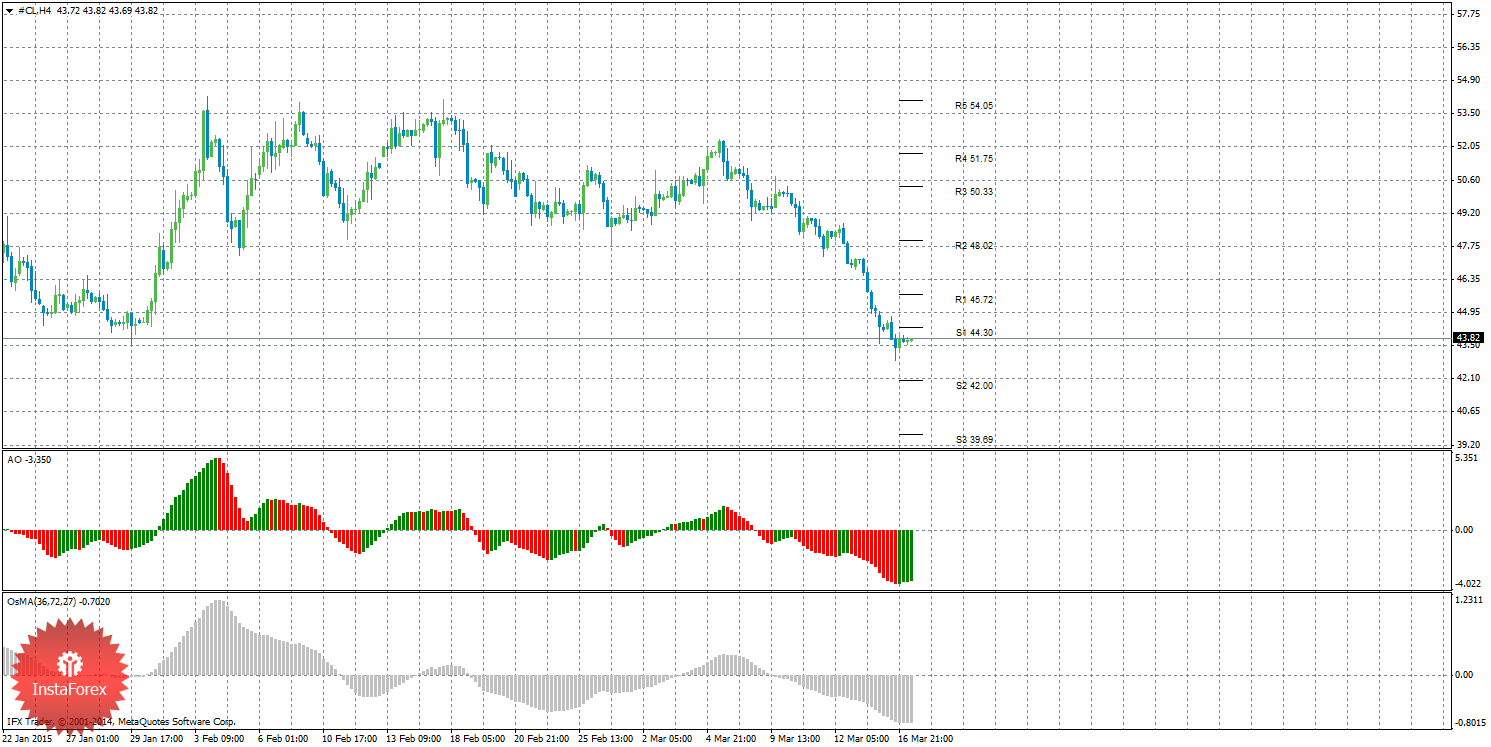Click the OsMA scale maximum 1.2311
This screenshot has height=747, width=1491.
tap(1467, 600)
